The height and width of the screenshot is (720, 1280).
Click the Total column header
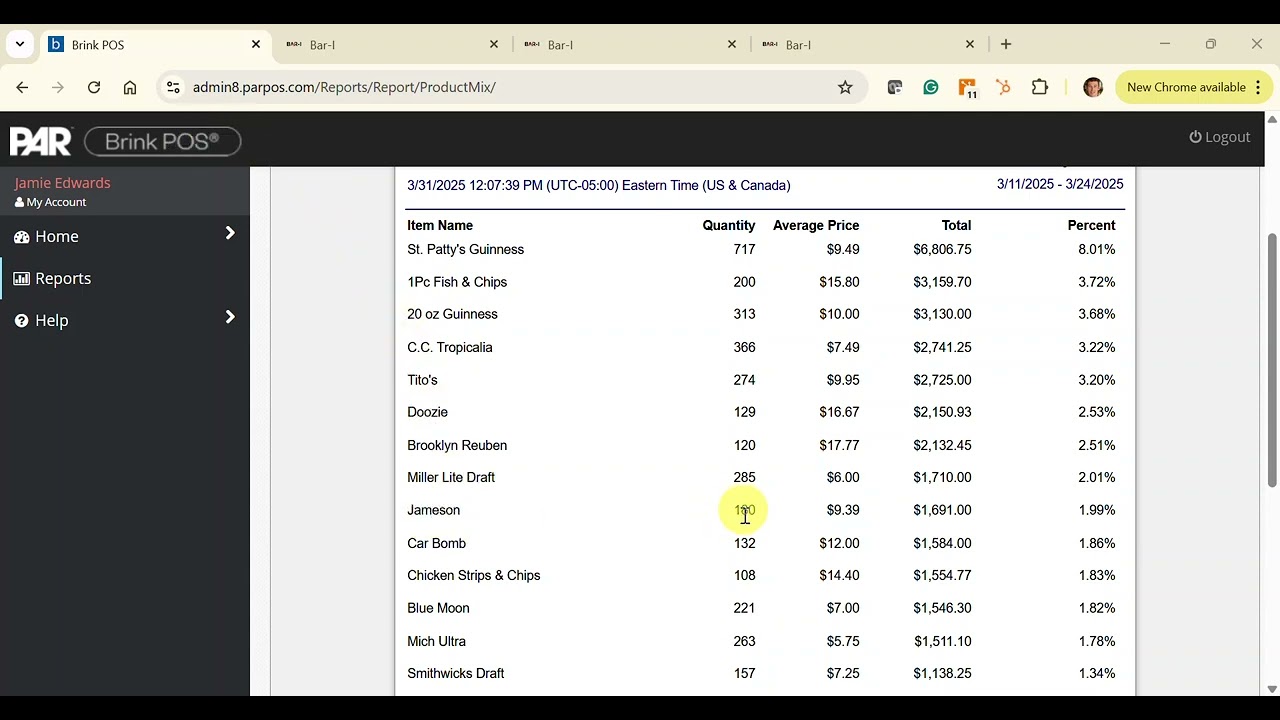coord(956,226)
